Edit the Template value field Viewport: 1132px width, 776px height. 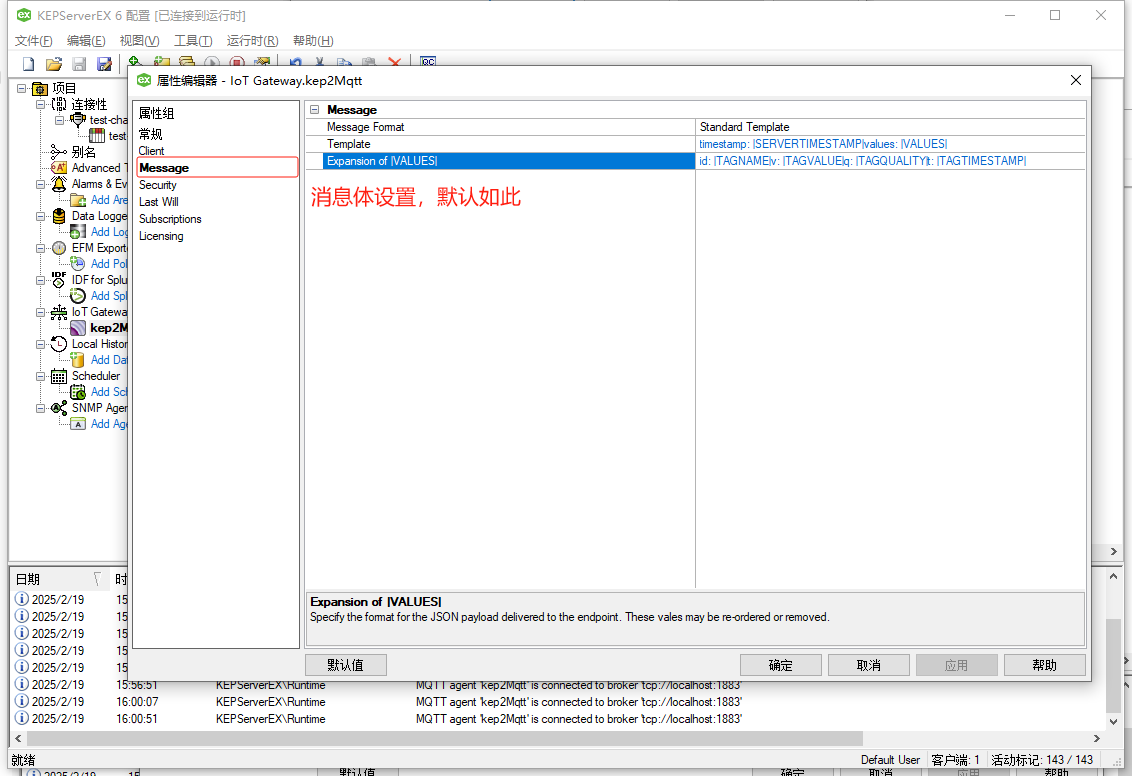[x=890, y=144]
